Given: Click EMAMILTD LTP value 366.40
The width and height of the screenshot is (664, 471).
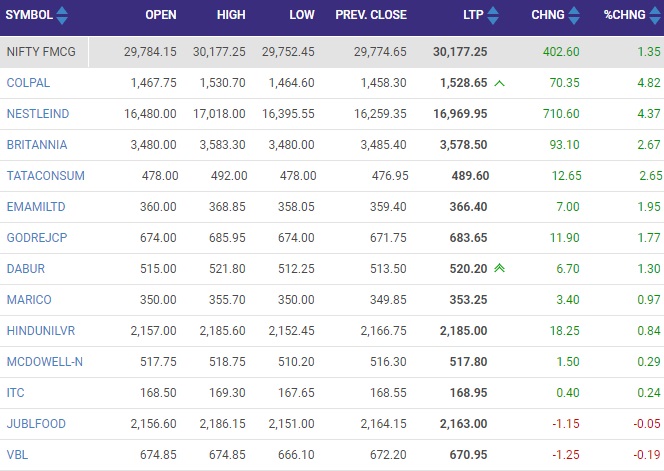Looking at the screenshot, I should [468, 206].
